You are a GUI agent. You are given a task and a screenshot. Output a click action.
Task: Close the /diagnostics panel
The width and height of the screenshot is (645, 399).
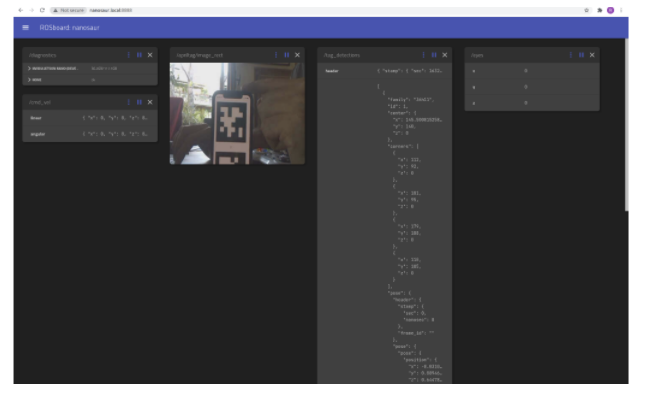(x=150, y=55)
